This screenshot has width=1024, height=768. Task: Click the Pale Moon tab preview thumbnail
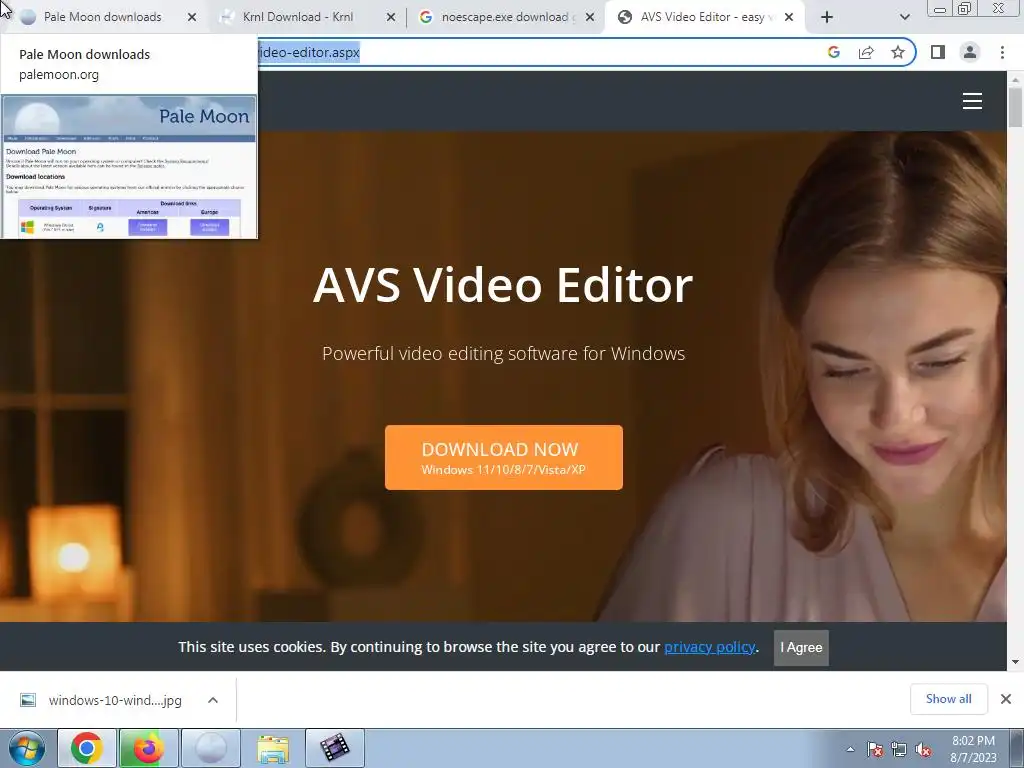click(129, 167)
